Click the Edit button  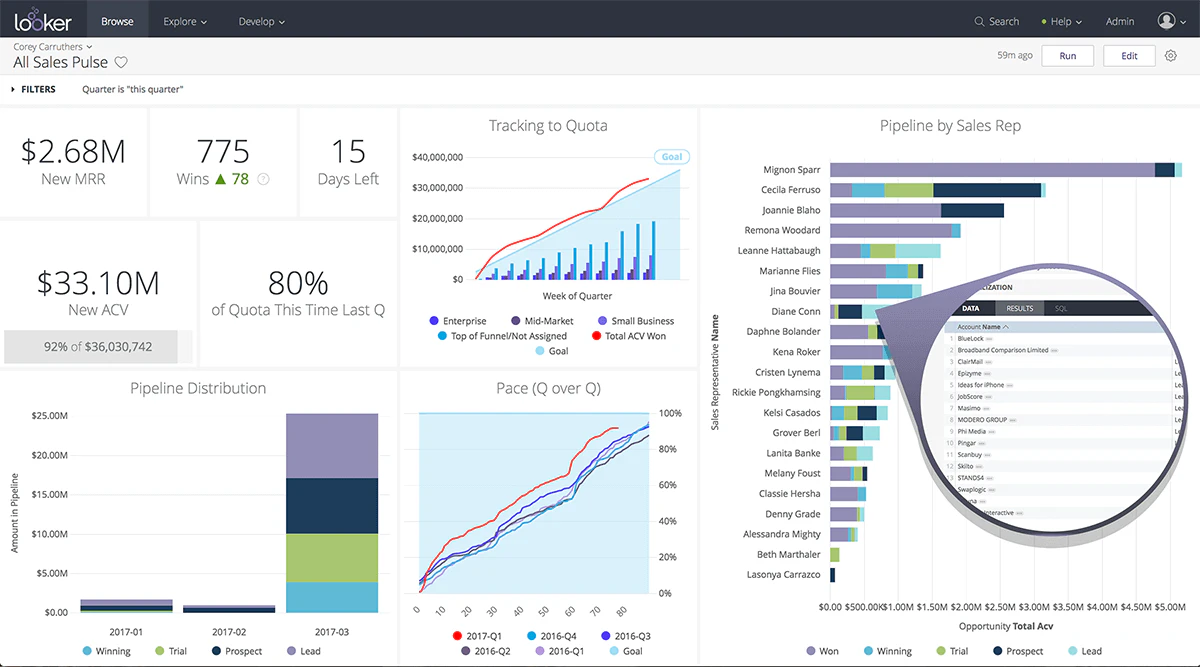tap(1129, 56)
